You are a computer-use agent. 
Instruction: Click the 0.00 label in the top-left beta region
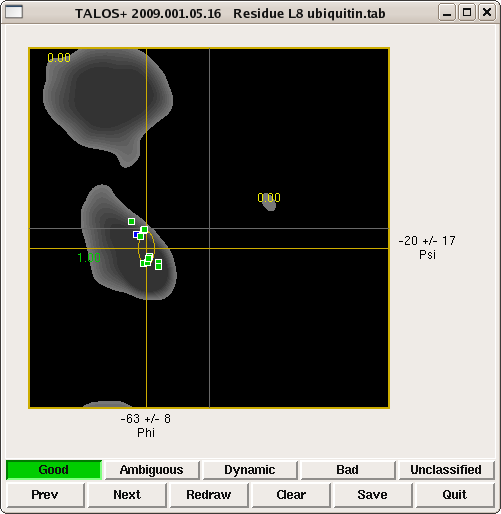[59, 58]
